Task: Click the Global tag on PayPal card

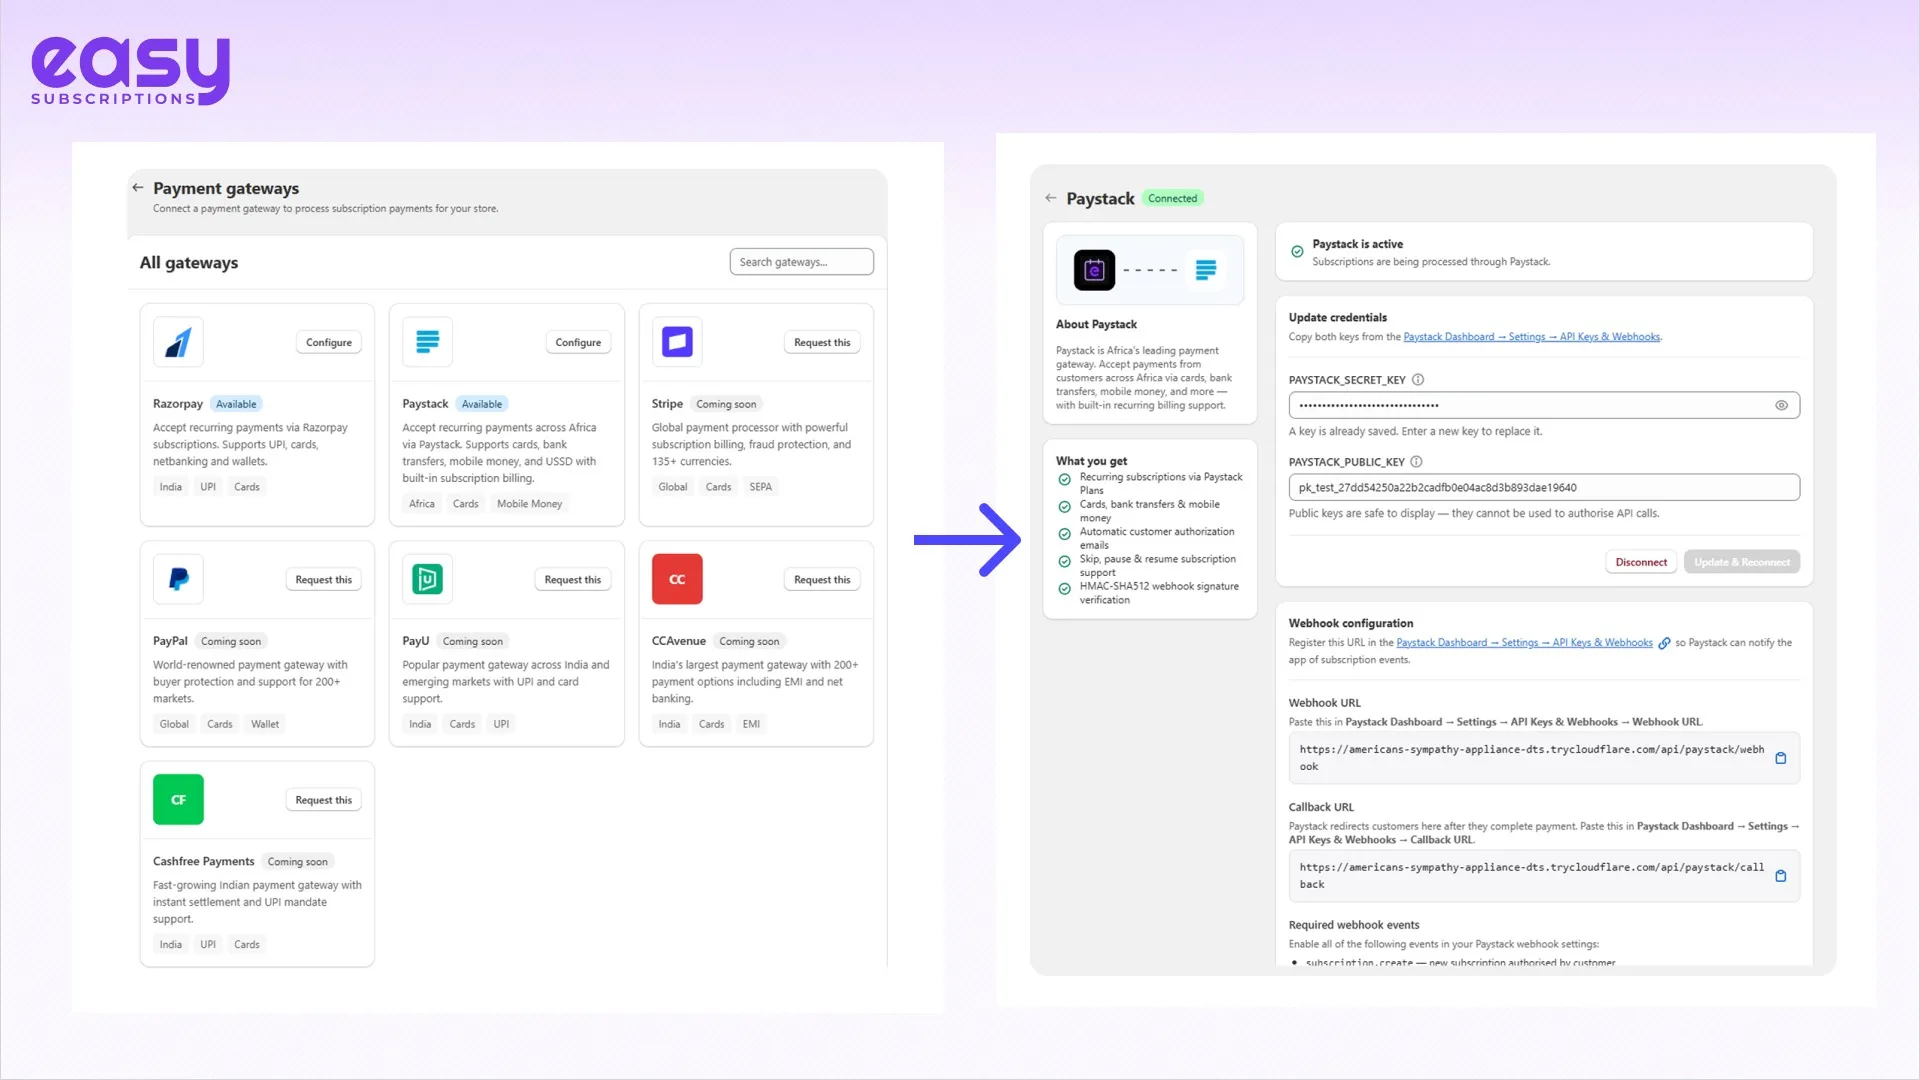Action: point(174,724)
